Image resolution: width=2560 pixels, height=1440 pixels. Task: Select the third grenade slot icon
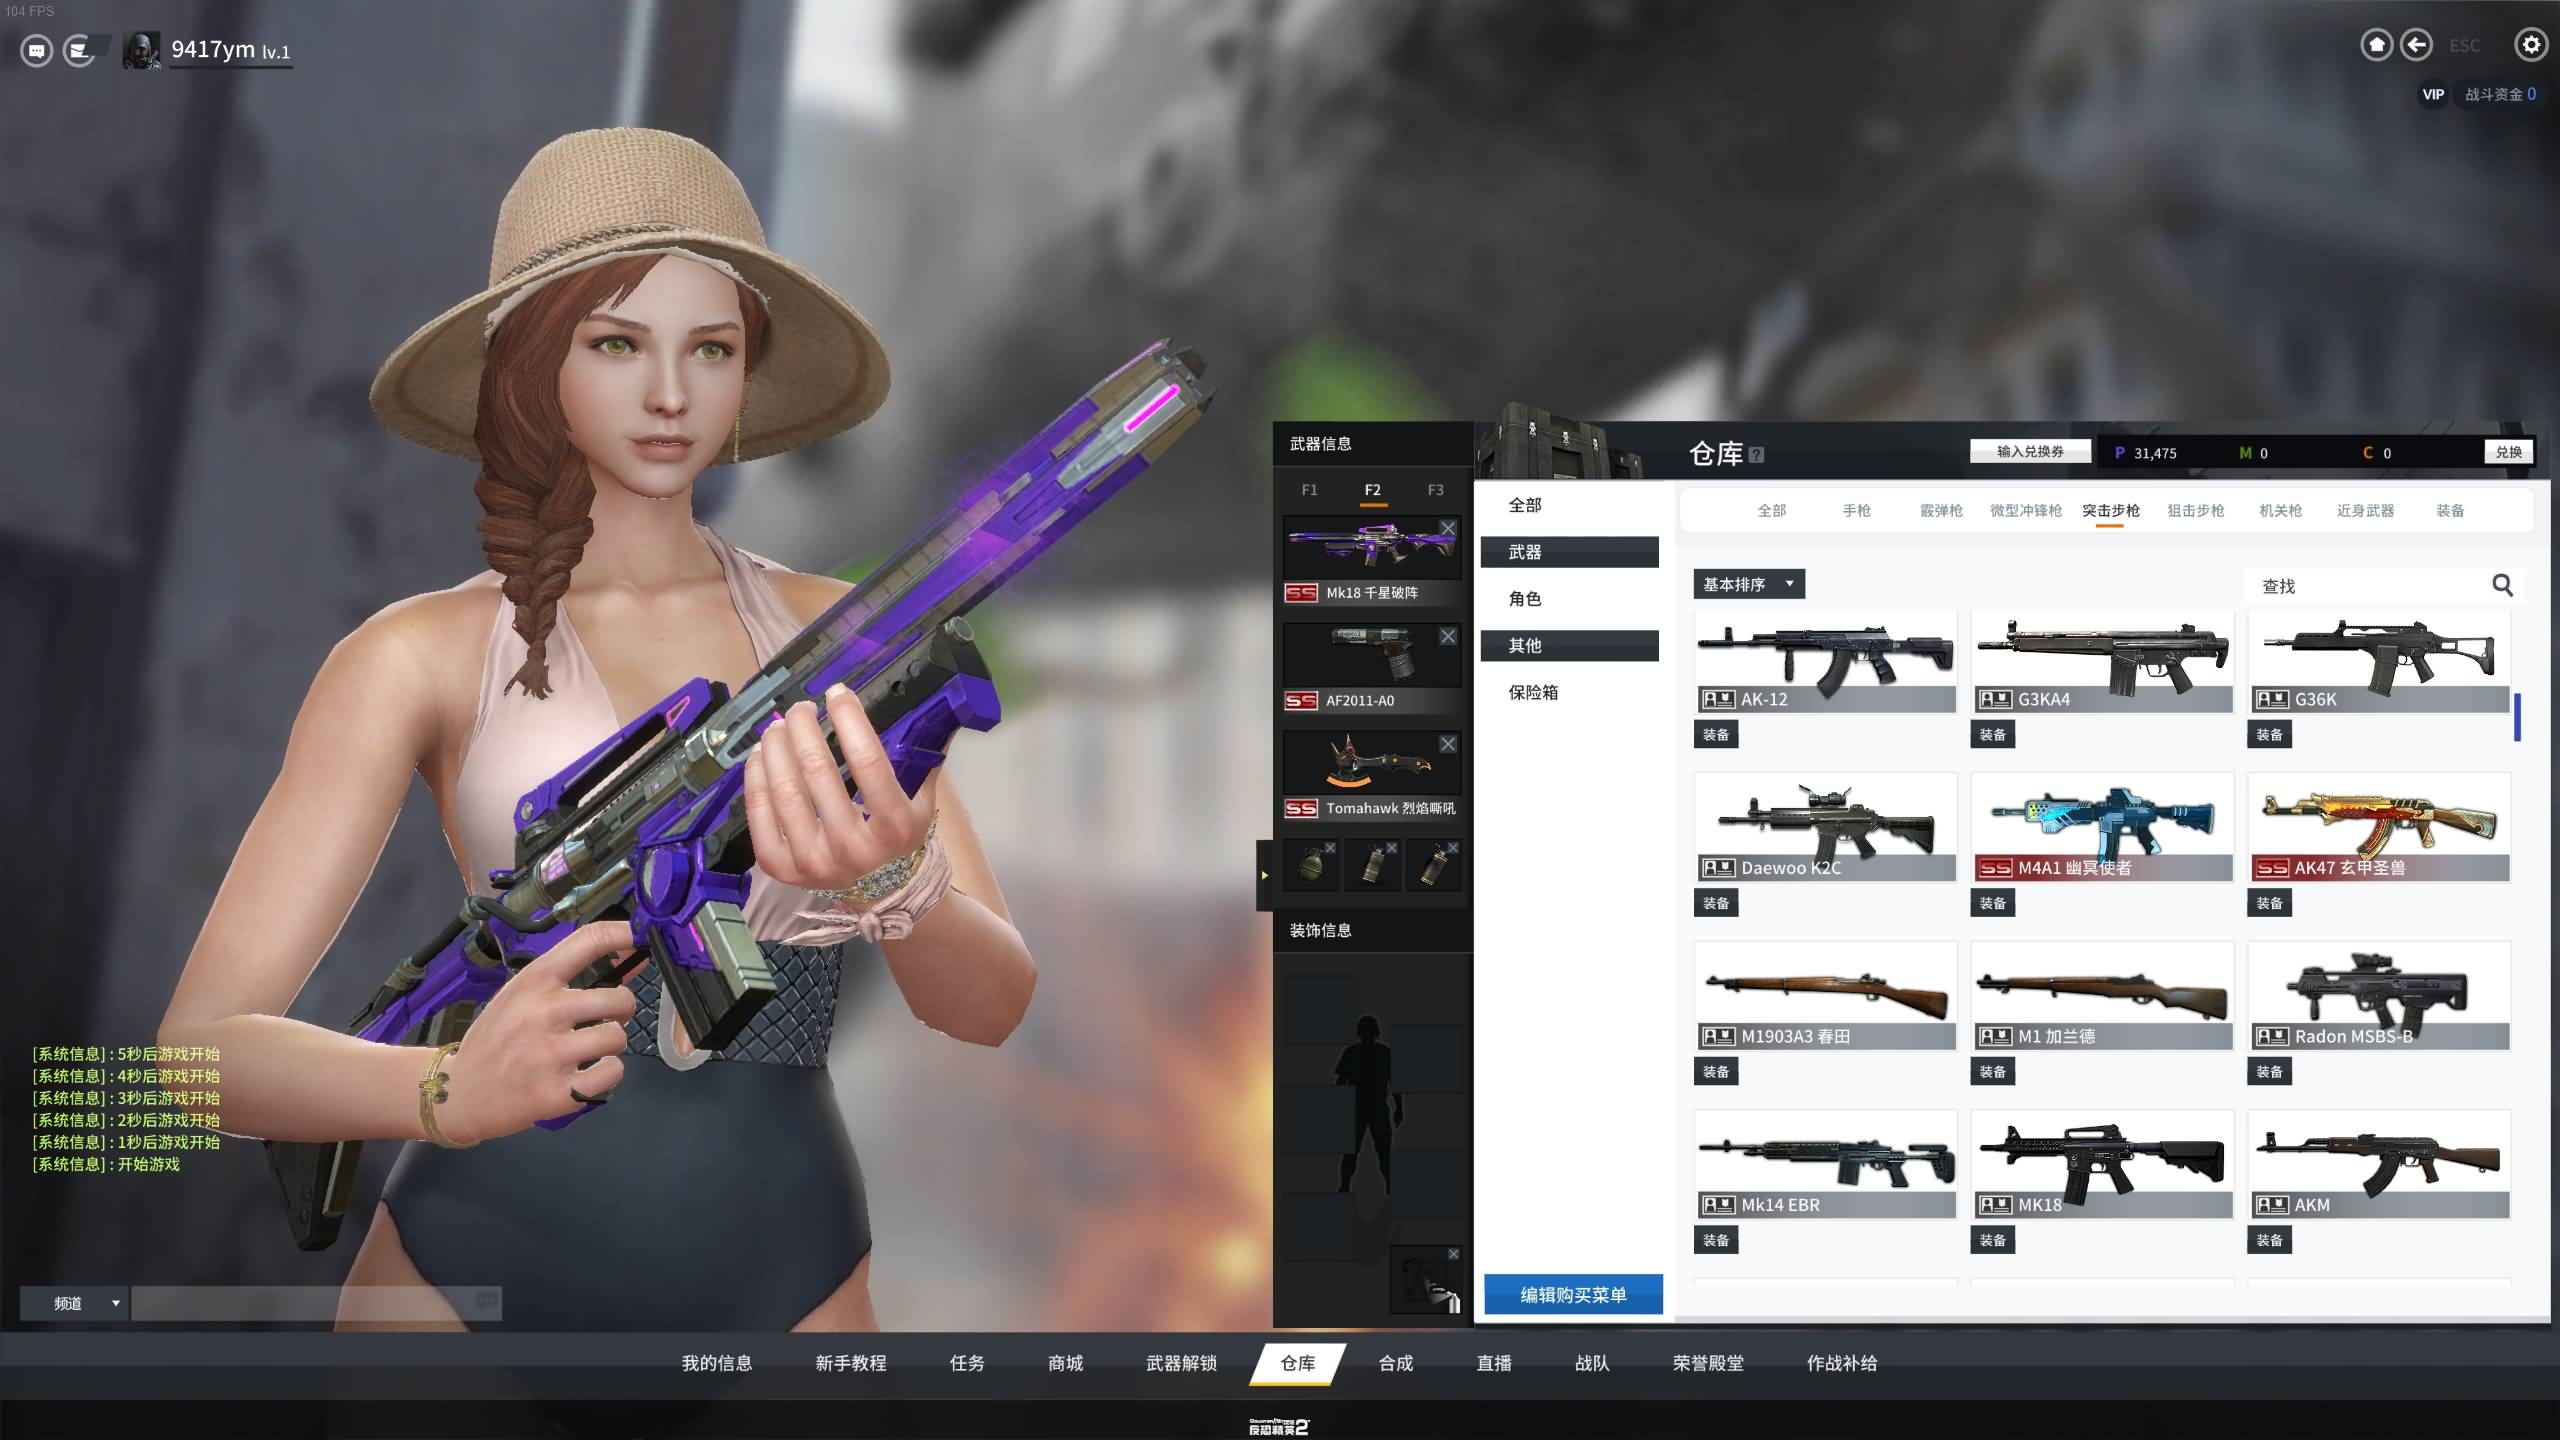pyautogui.click(x=1434, y=865)
